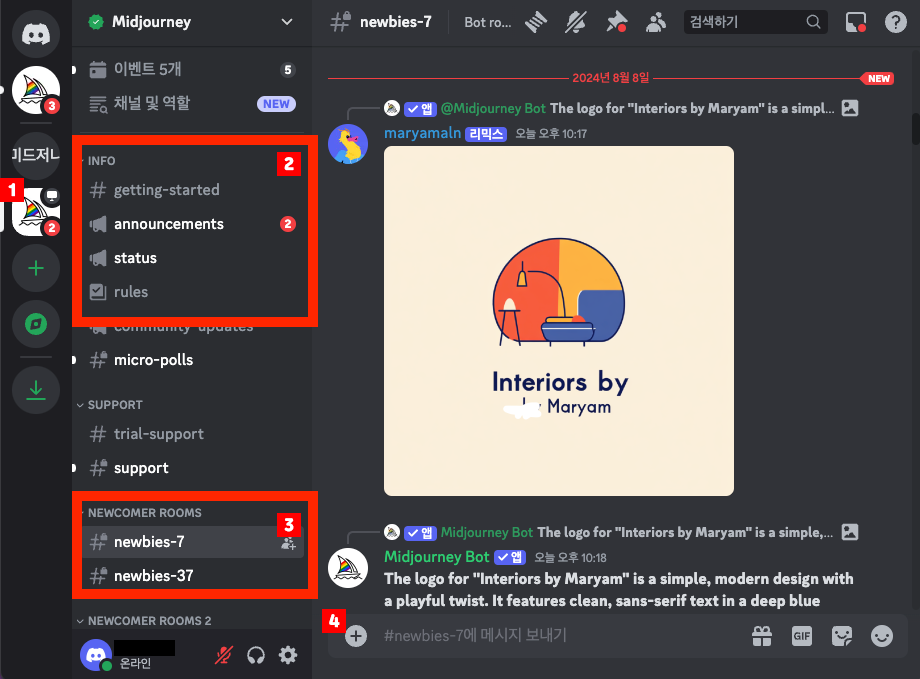Screen dimensions: 920x679
Task: Toggle headphones deafen in user panel
Action: tap(256, 655)
